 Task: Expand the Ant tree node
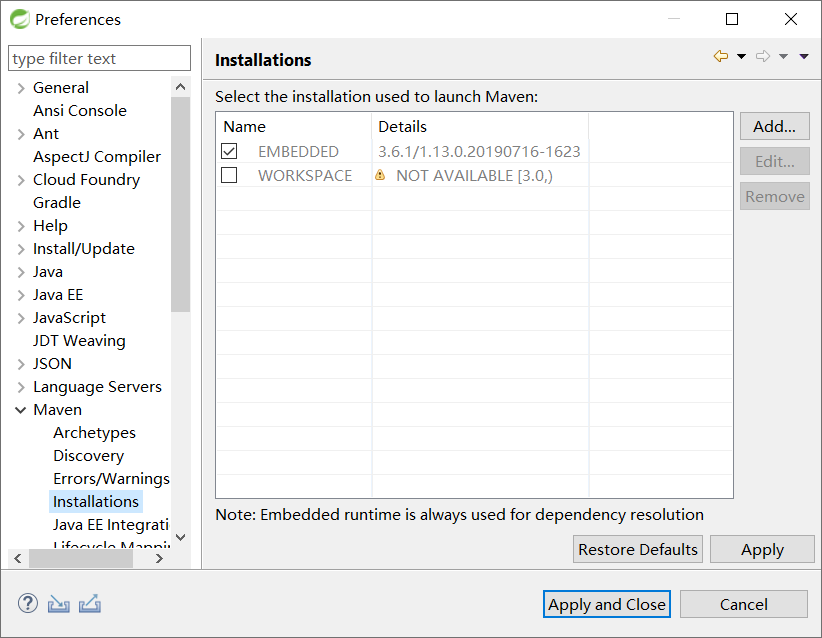coord(21,134)
